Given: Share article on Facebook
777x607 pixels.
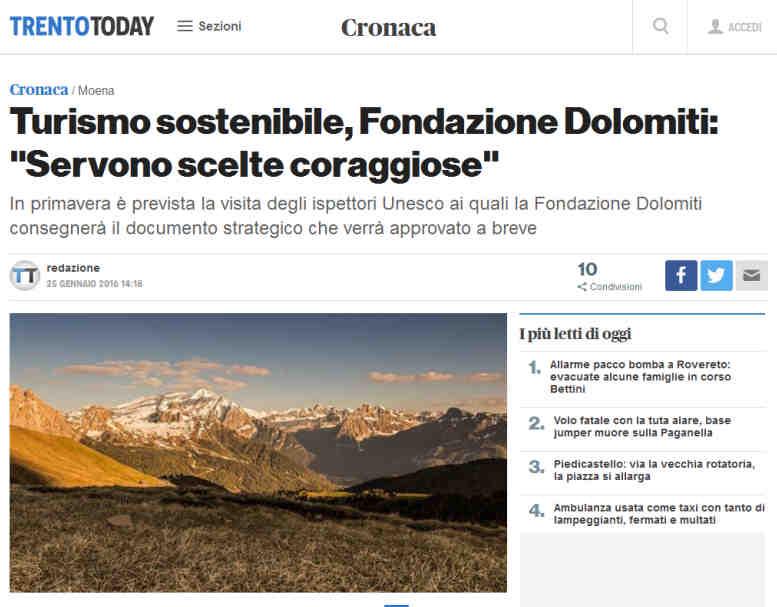Looking at the screenshot, I should pyautogui.click(x=681, y=276).
